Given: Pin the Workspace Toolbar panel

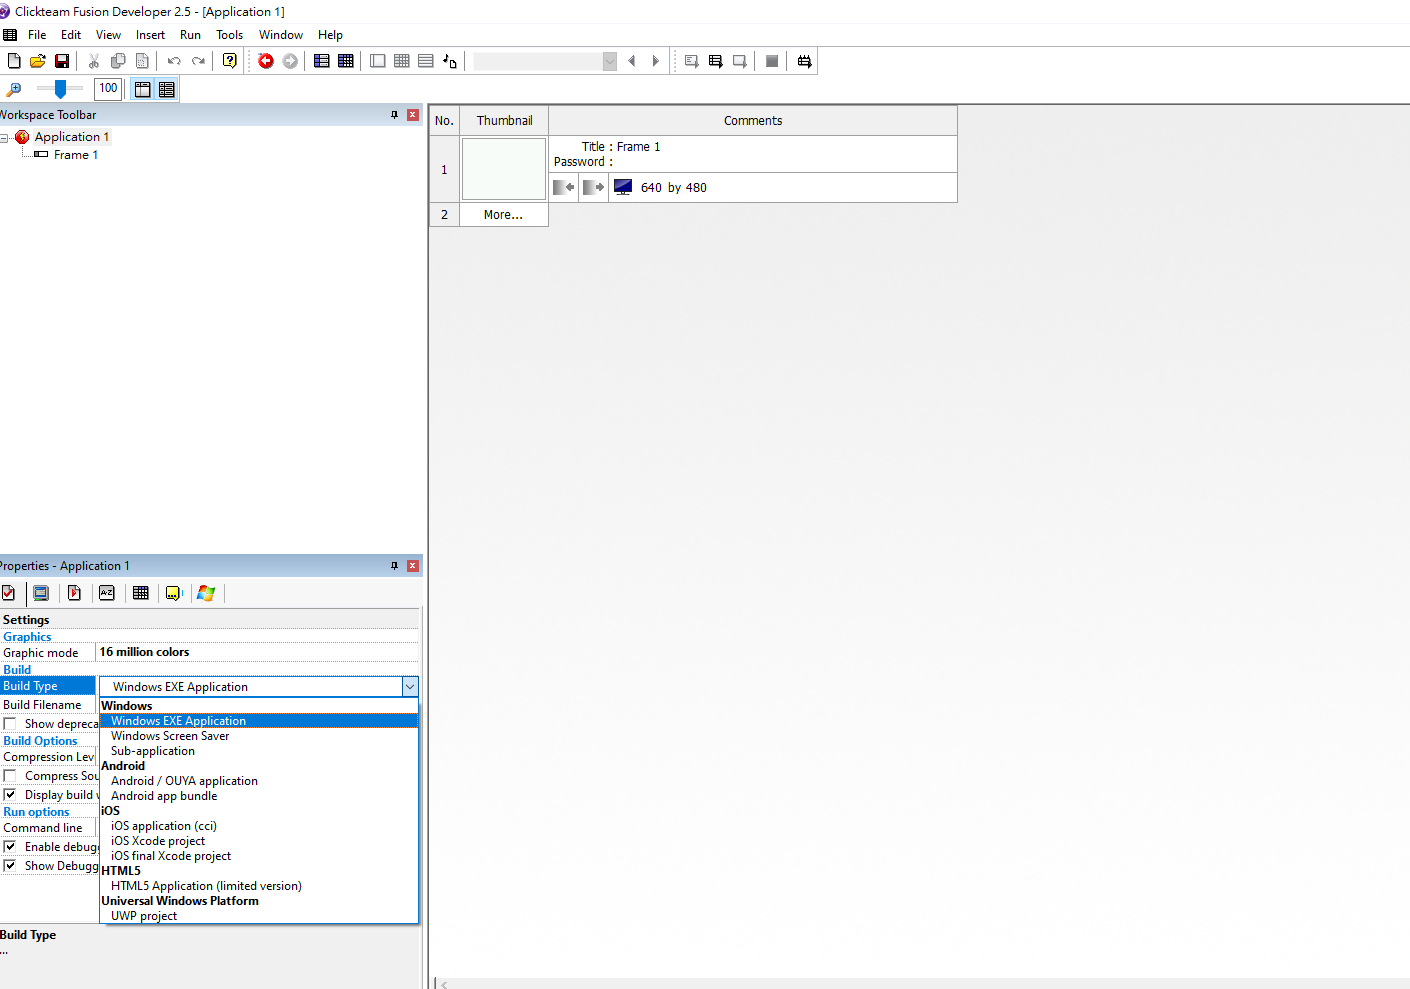Looking at the screenshot, I should pos(394,115).
